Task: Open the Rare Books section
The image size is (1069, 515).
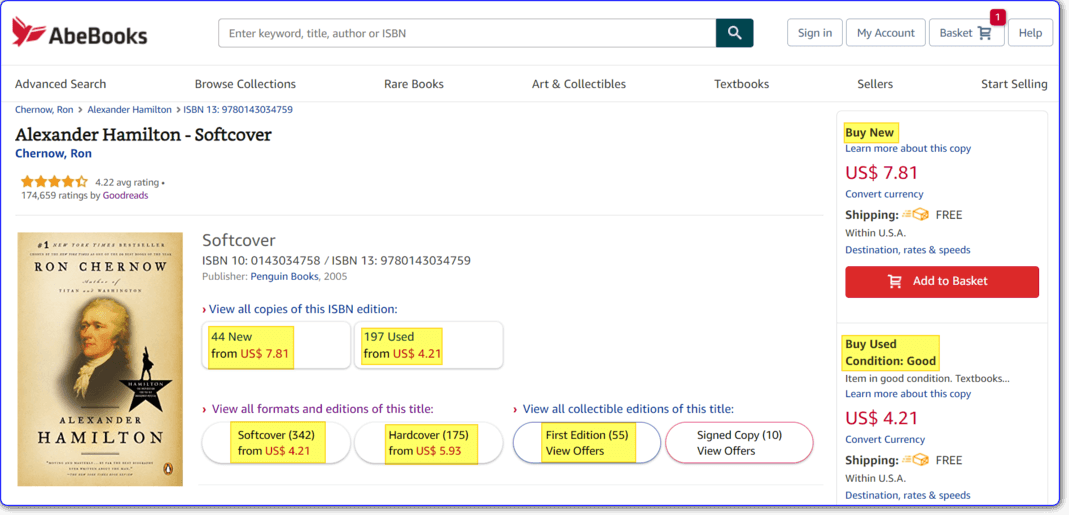Action: (x=414, y=84)
